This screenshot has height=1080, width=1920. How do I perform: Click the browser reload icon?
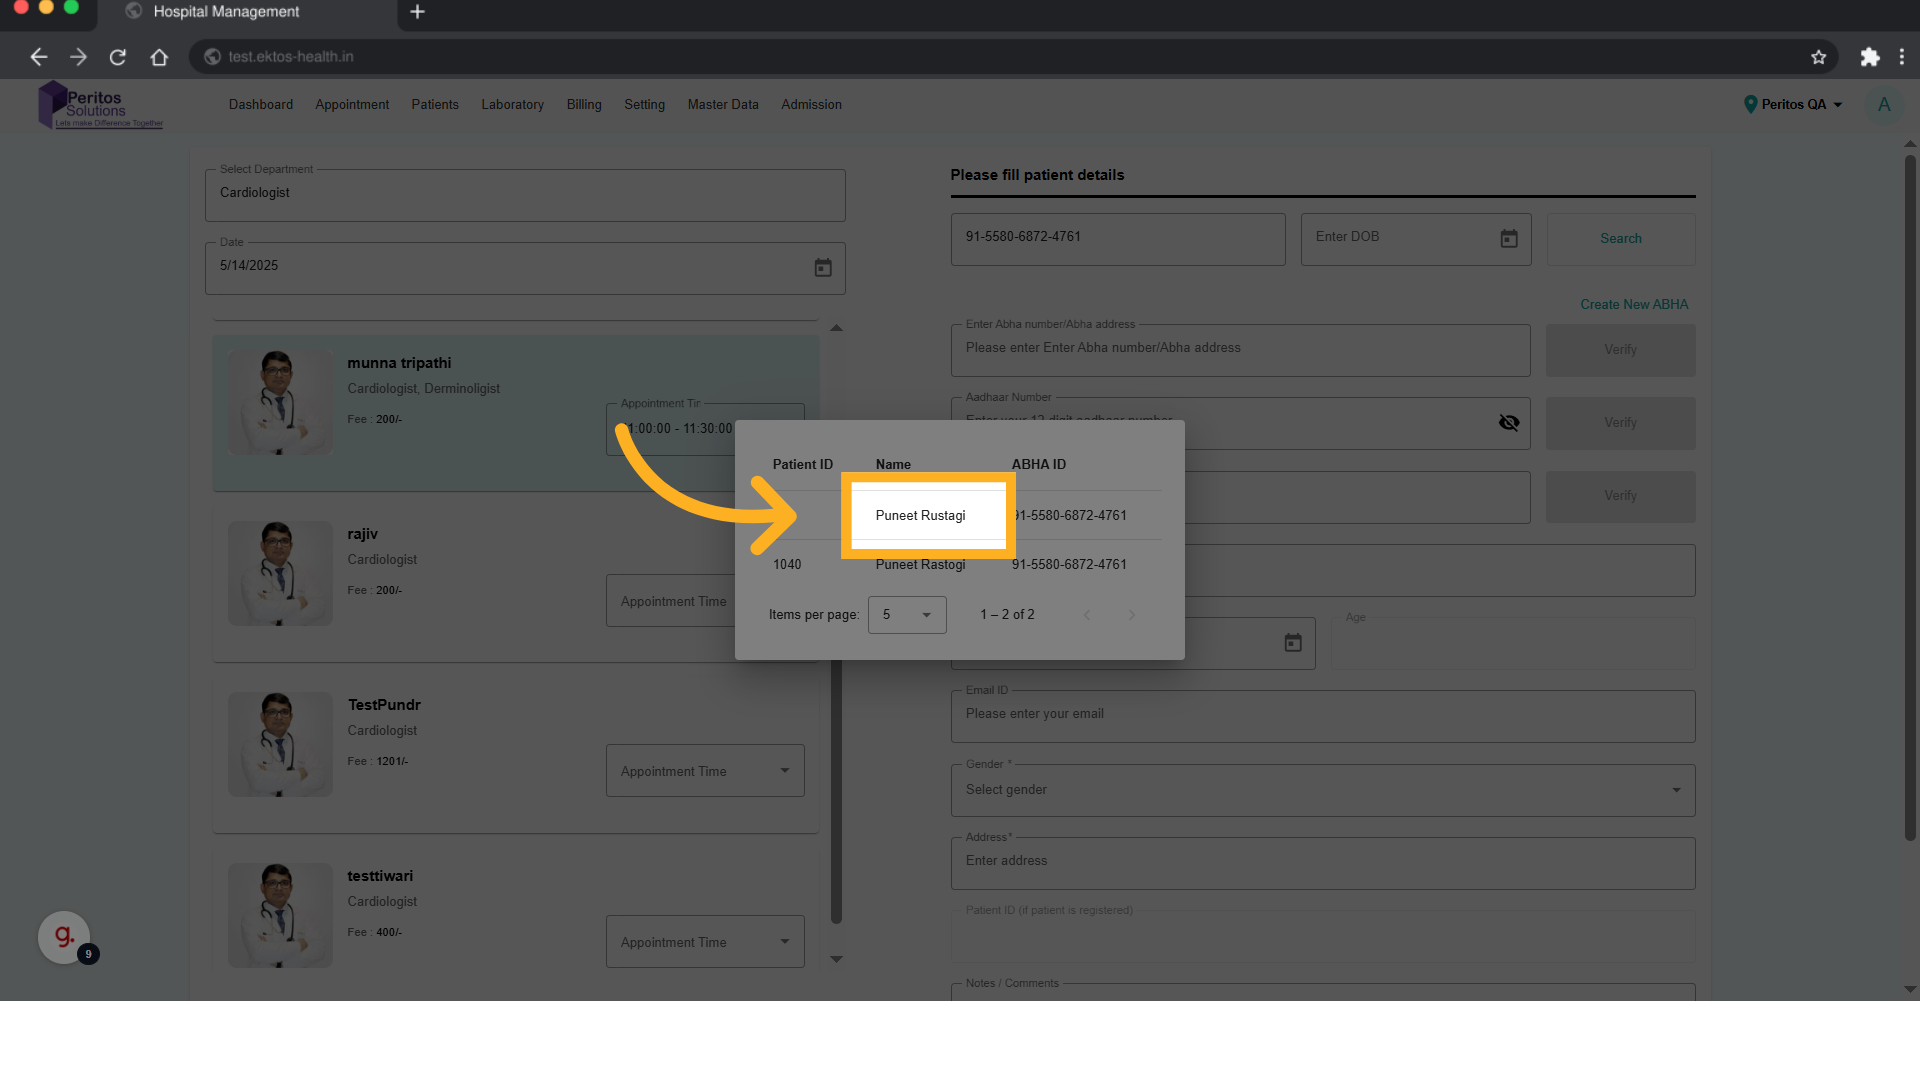[x=118, y=57]
